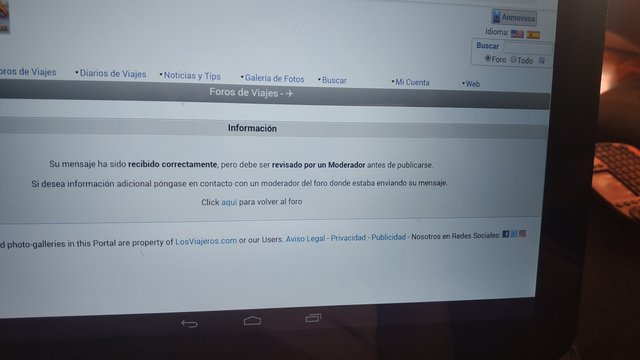Select the Foro search radio button
640x360 pixels.
(x=487, y=59)
